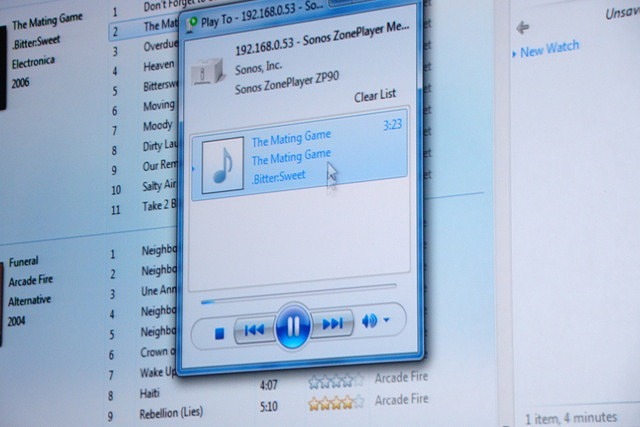Mute the speaker volume icon
The width and height of the screenshot is (640, 427).
369,321
